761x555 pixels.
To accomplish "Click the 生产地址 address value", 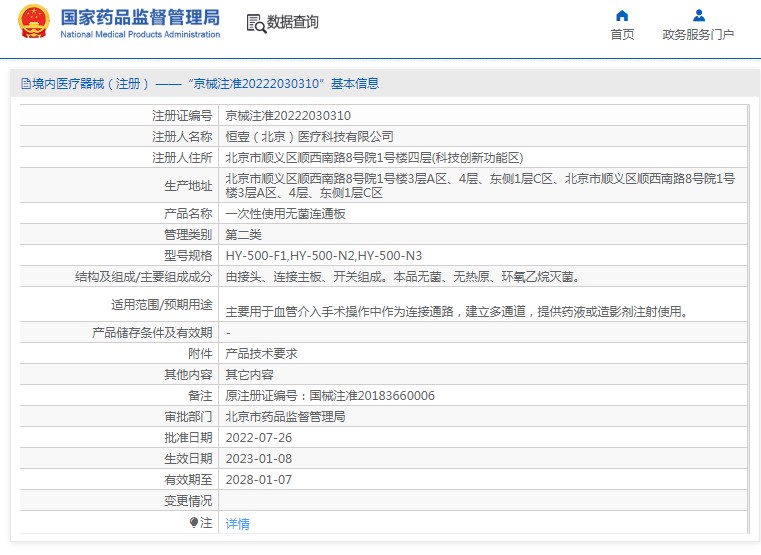I will (480, 185).
